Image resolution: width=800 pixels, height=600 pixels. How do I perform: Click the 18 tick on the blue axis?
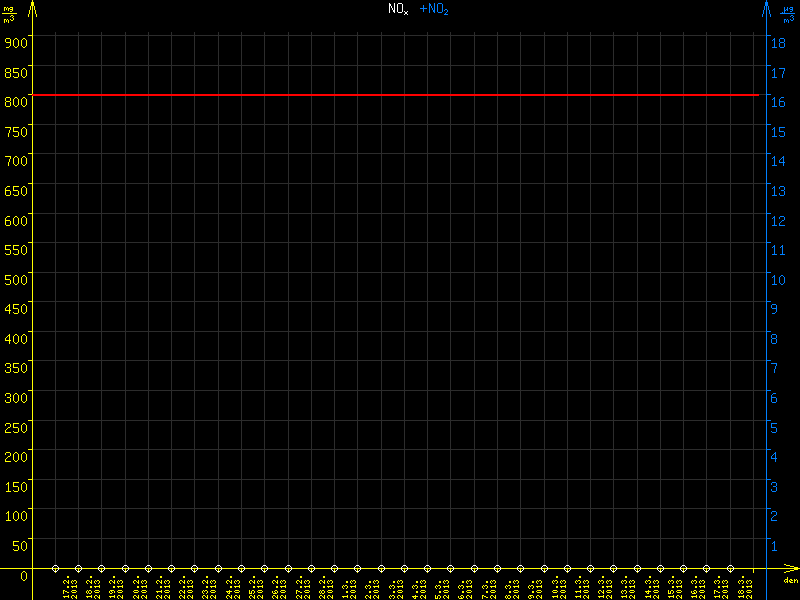point(777,43)
